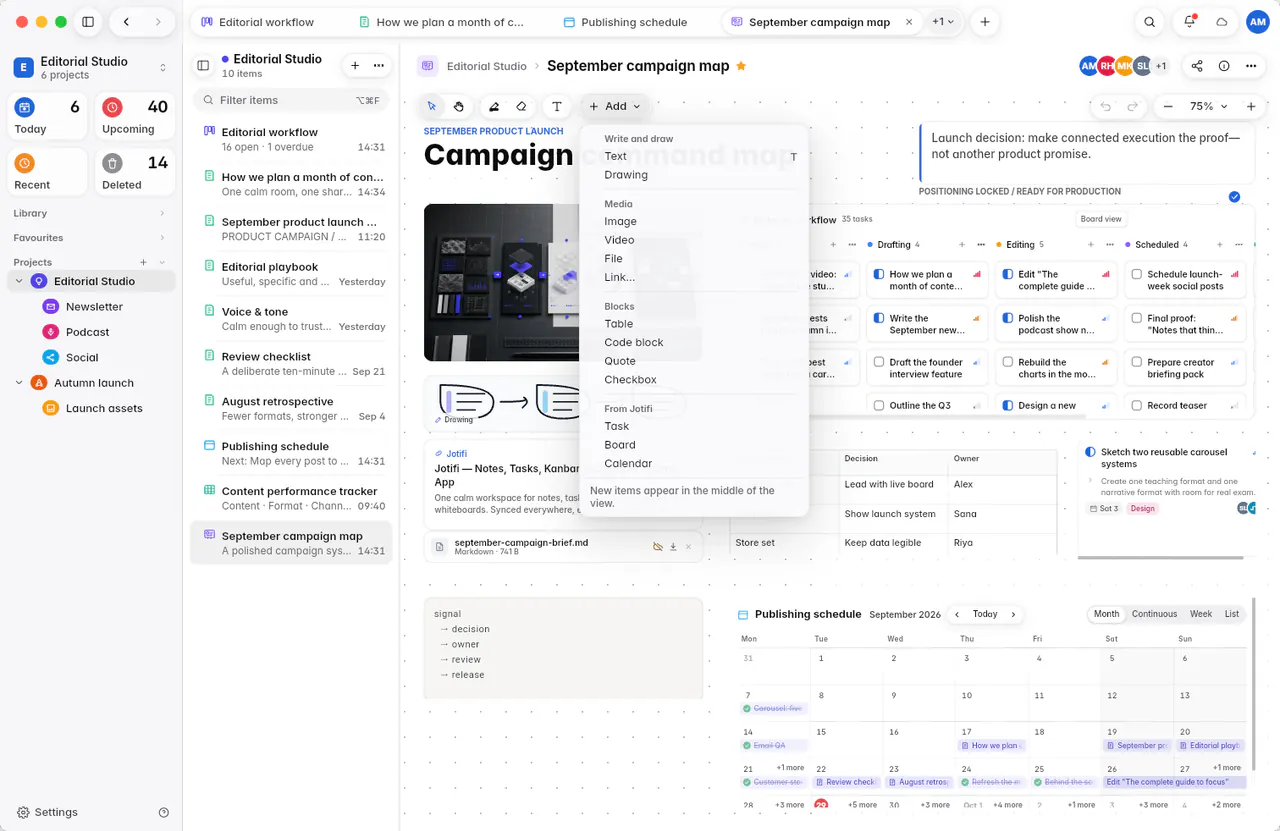Check 'Schedule launch-week social posts' task
Screen dimensions: 1280x831
(x=1136, y=274)
